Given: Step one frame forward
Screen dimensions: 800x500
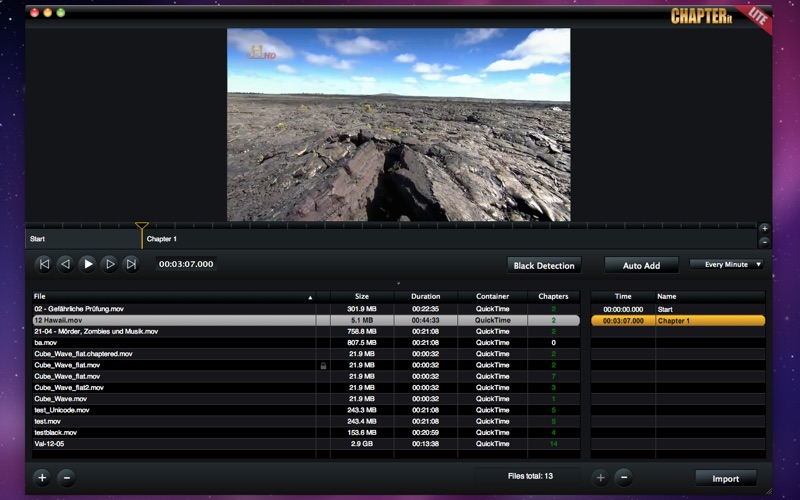Looking at the screenshot, I should click(110, 264).
